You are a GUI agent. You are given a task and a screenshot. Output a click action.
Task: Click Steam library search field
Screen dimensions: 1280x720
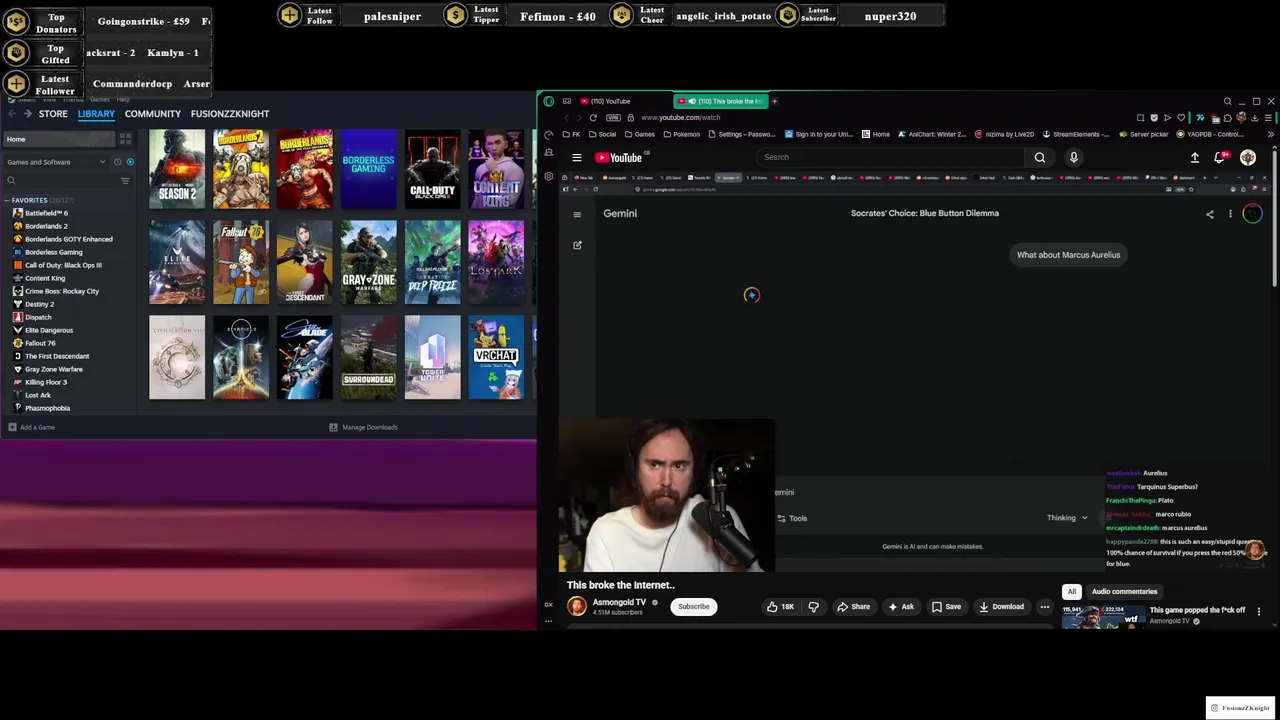pyautogui.click(x=60, y=181)
